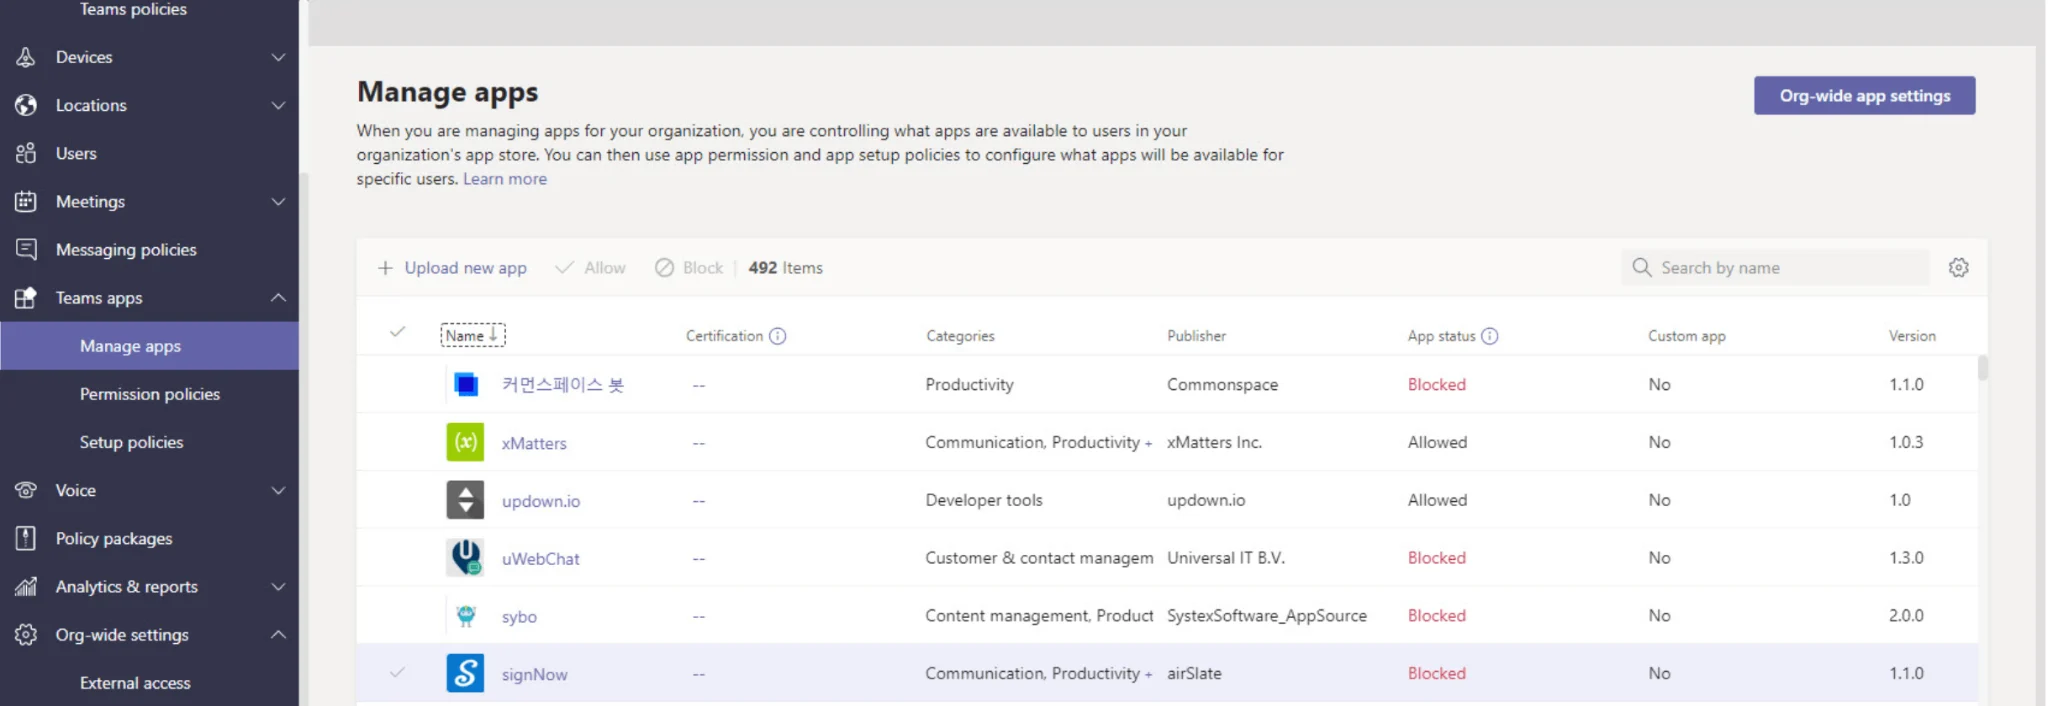Click the Search by name field

tap(1776, 267)
